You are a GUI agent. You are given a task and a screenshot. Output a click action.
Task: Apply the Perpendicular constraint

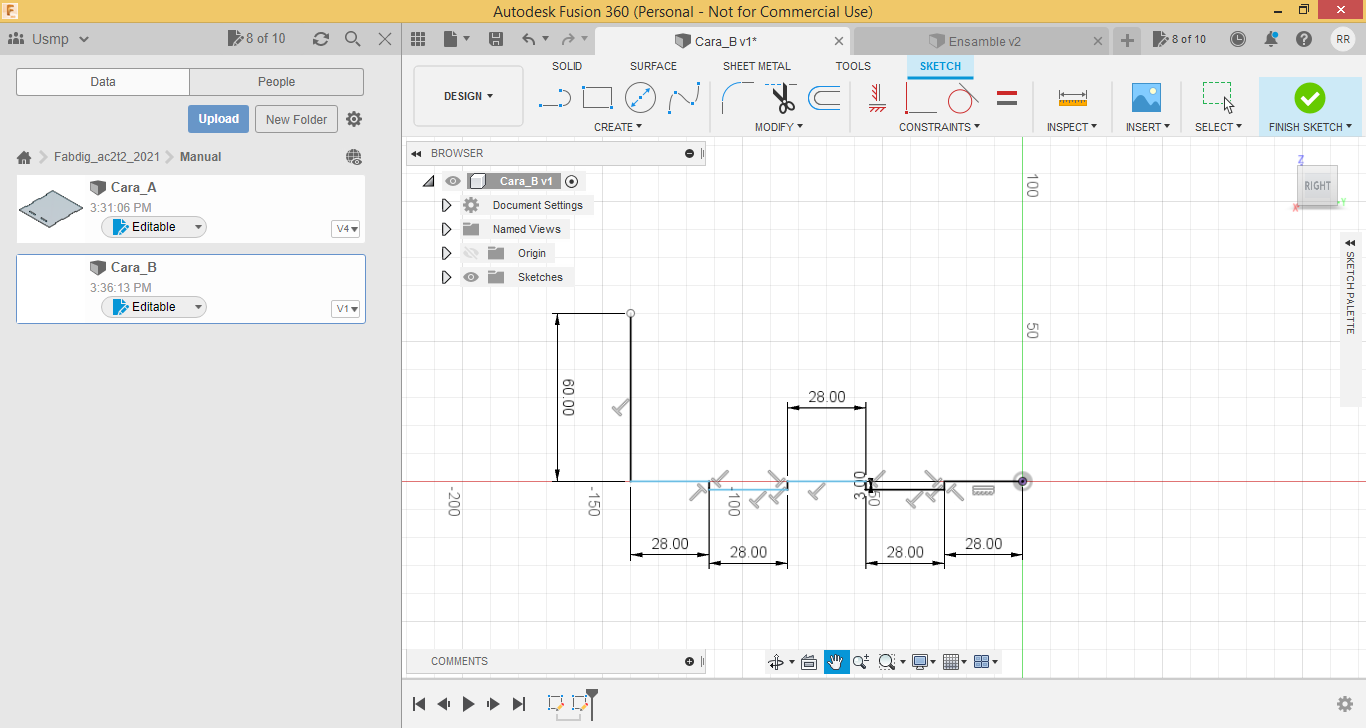click(920, 98)
